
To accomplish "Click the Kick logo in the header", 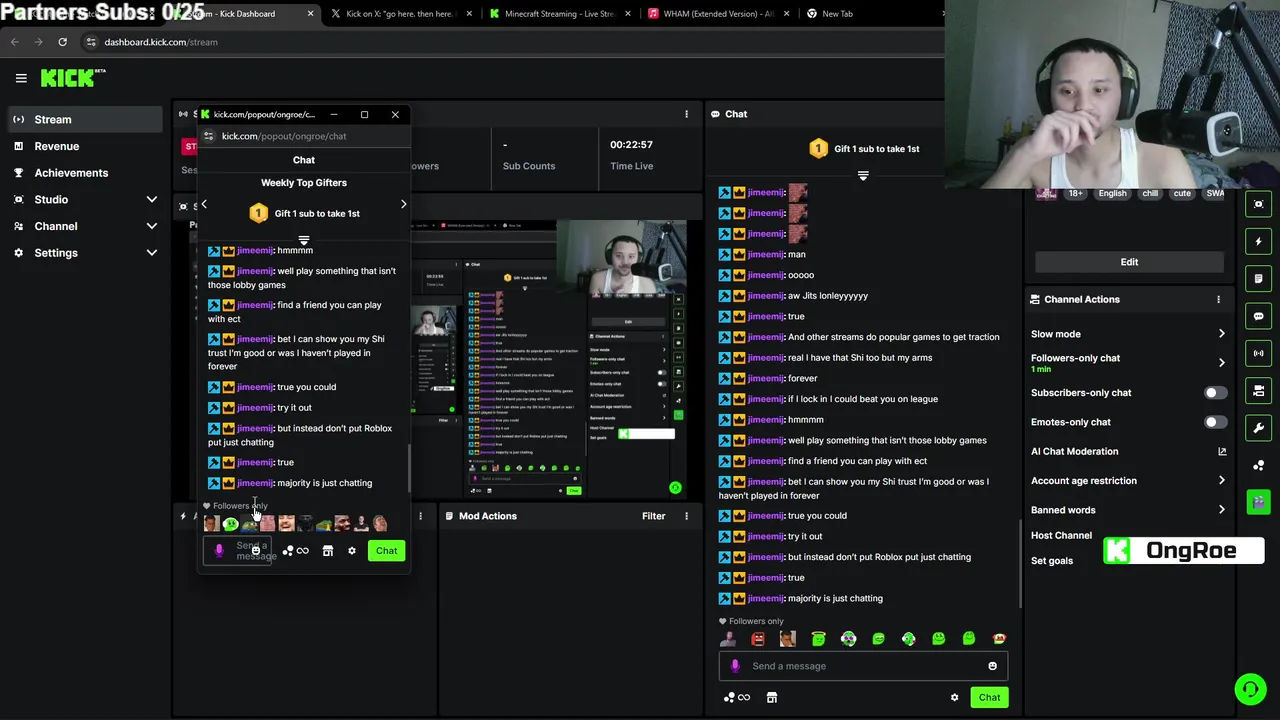I will [x=72, y=78].
